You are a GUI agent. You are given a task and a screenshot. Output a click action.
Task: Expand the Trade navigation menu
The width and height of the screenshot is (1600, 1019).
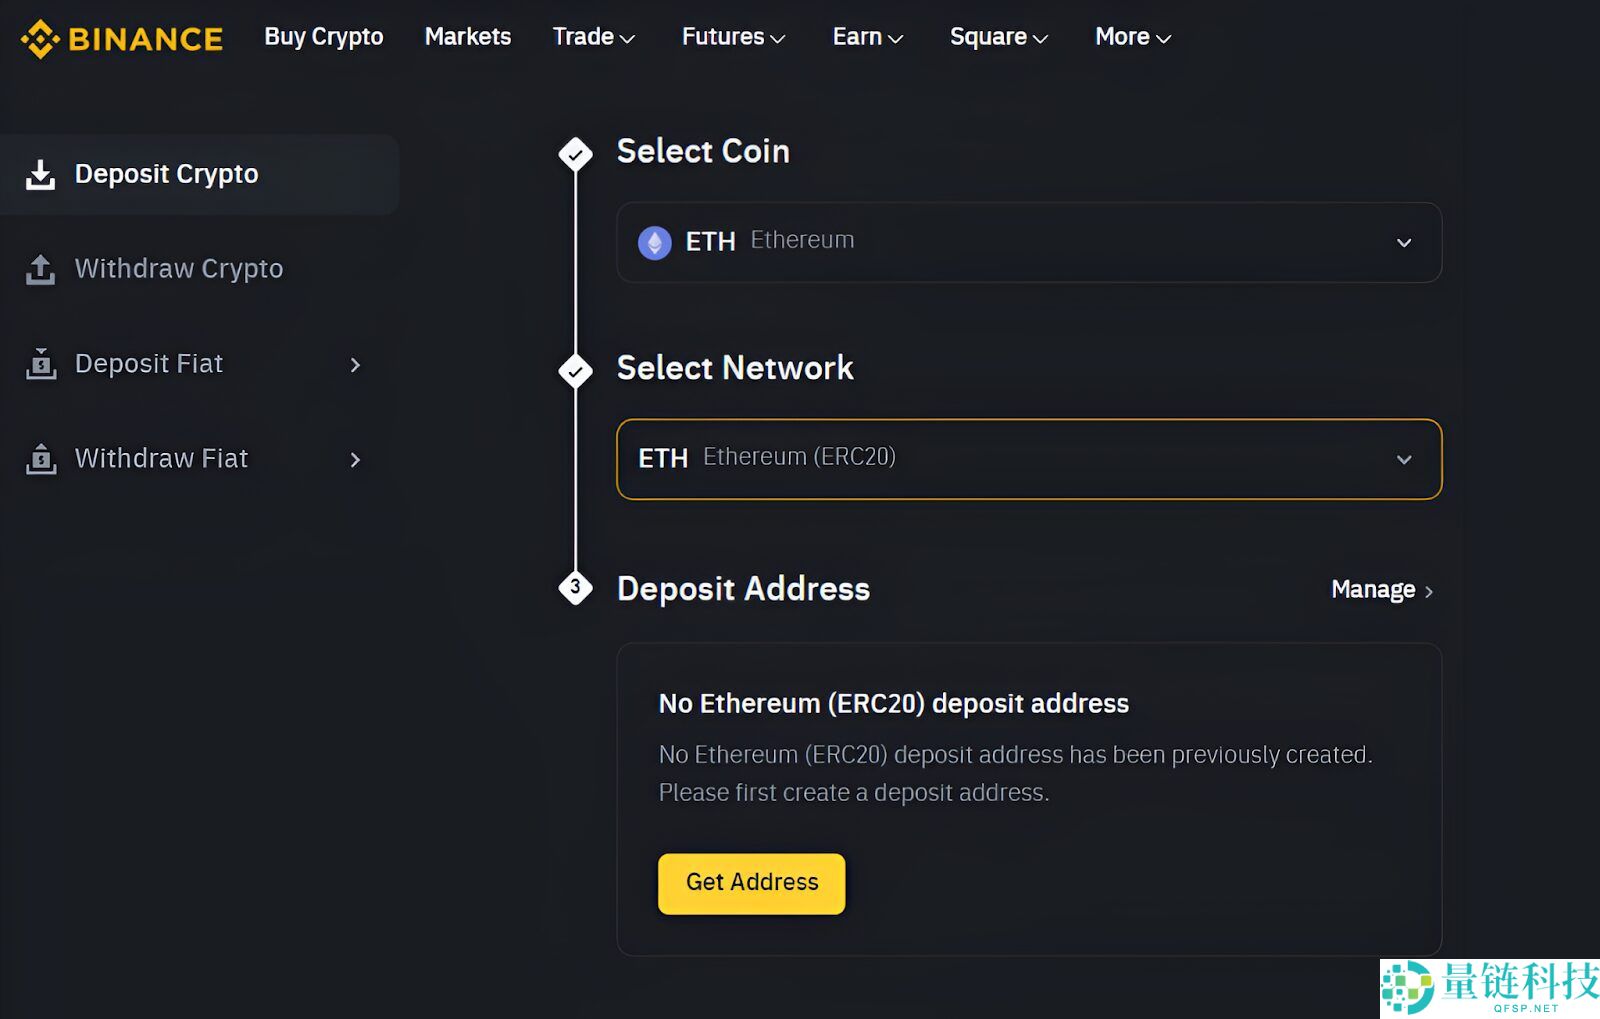pos(593,37)
